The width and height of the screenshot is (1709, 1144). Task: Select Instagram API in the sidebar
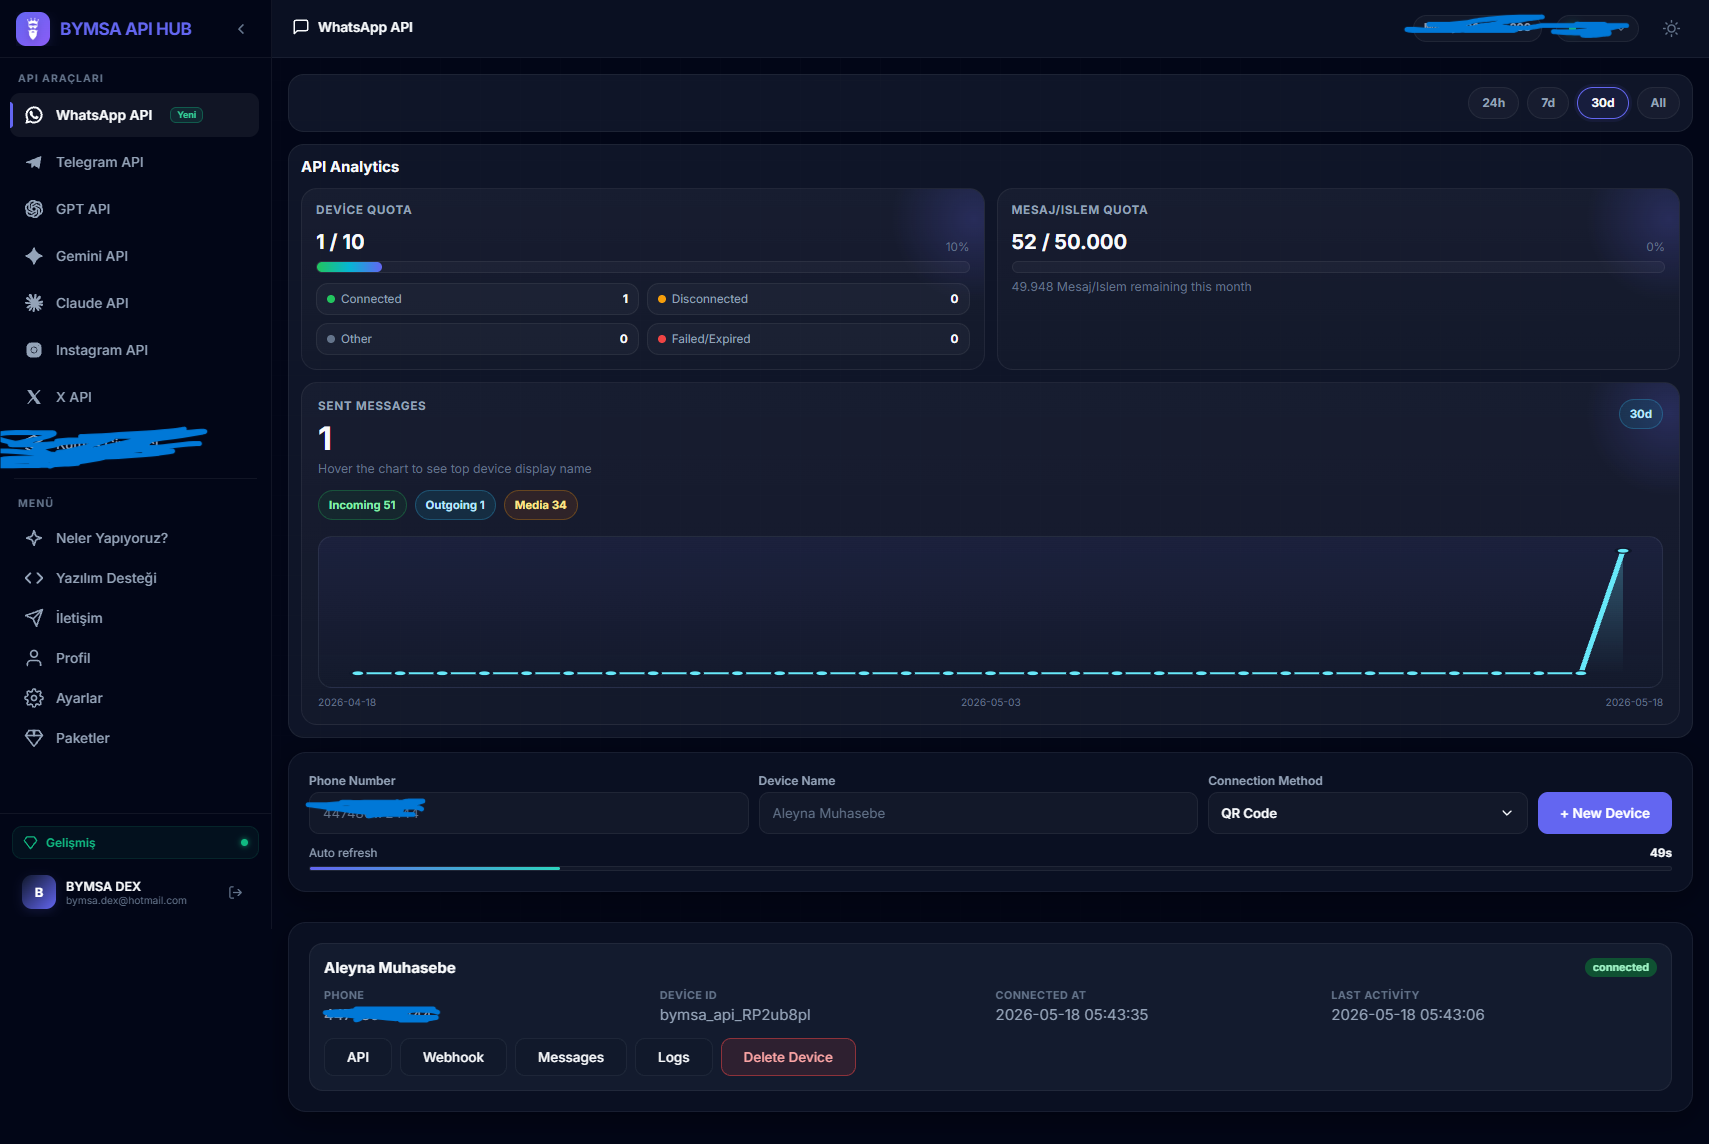click(135, 350)
